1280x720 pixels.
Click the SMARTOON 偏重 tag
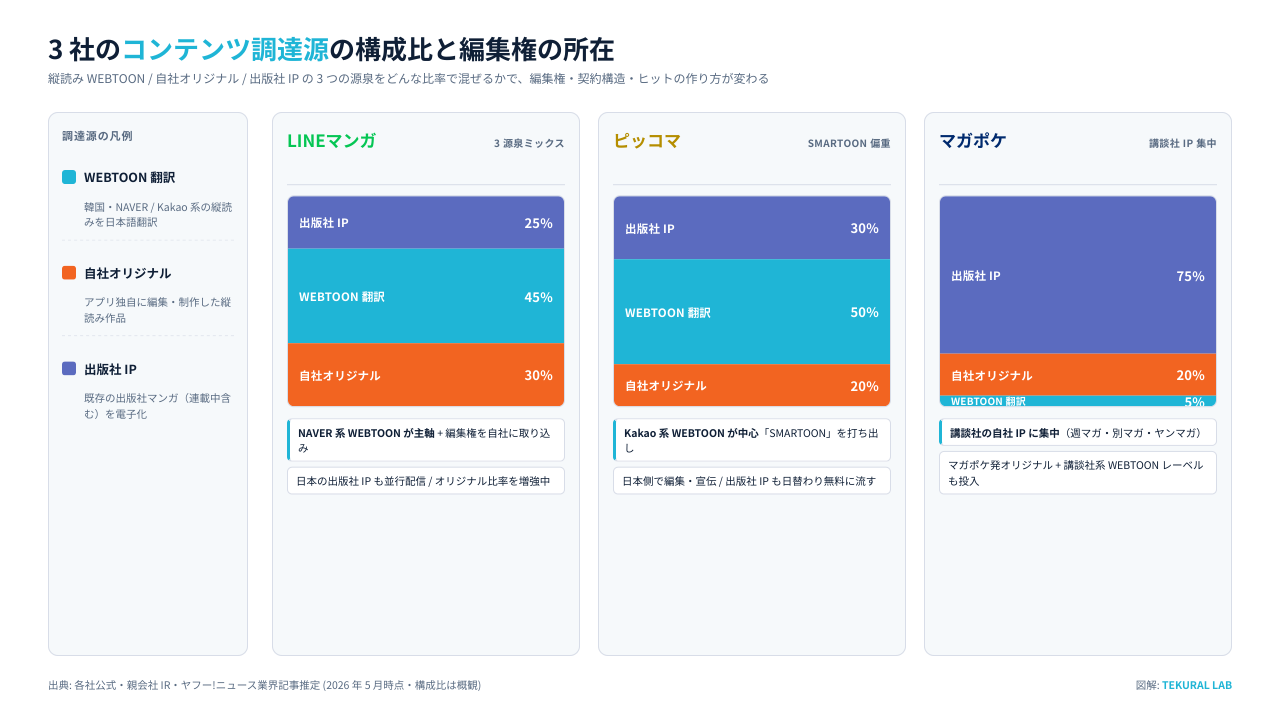(849, 143)
